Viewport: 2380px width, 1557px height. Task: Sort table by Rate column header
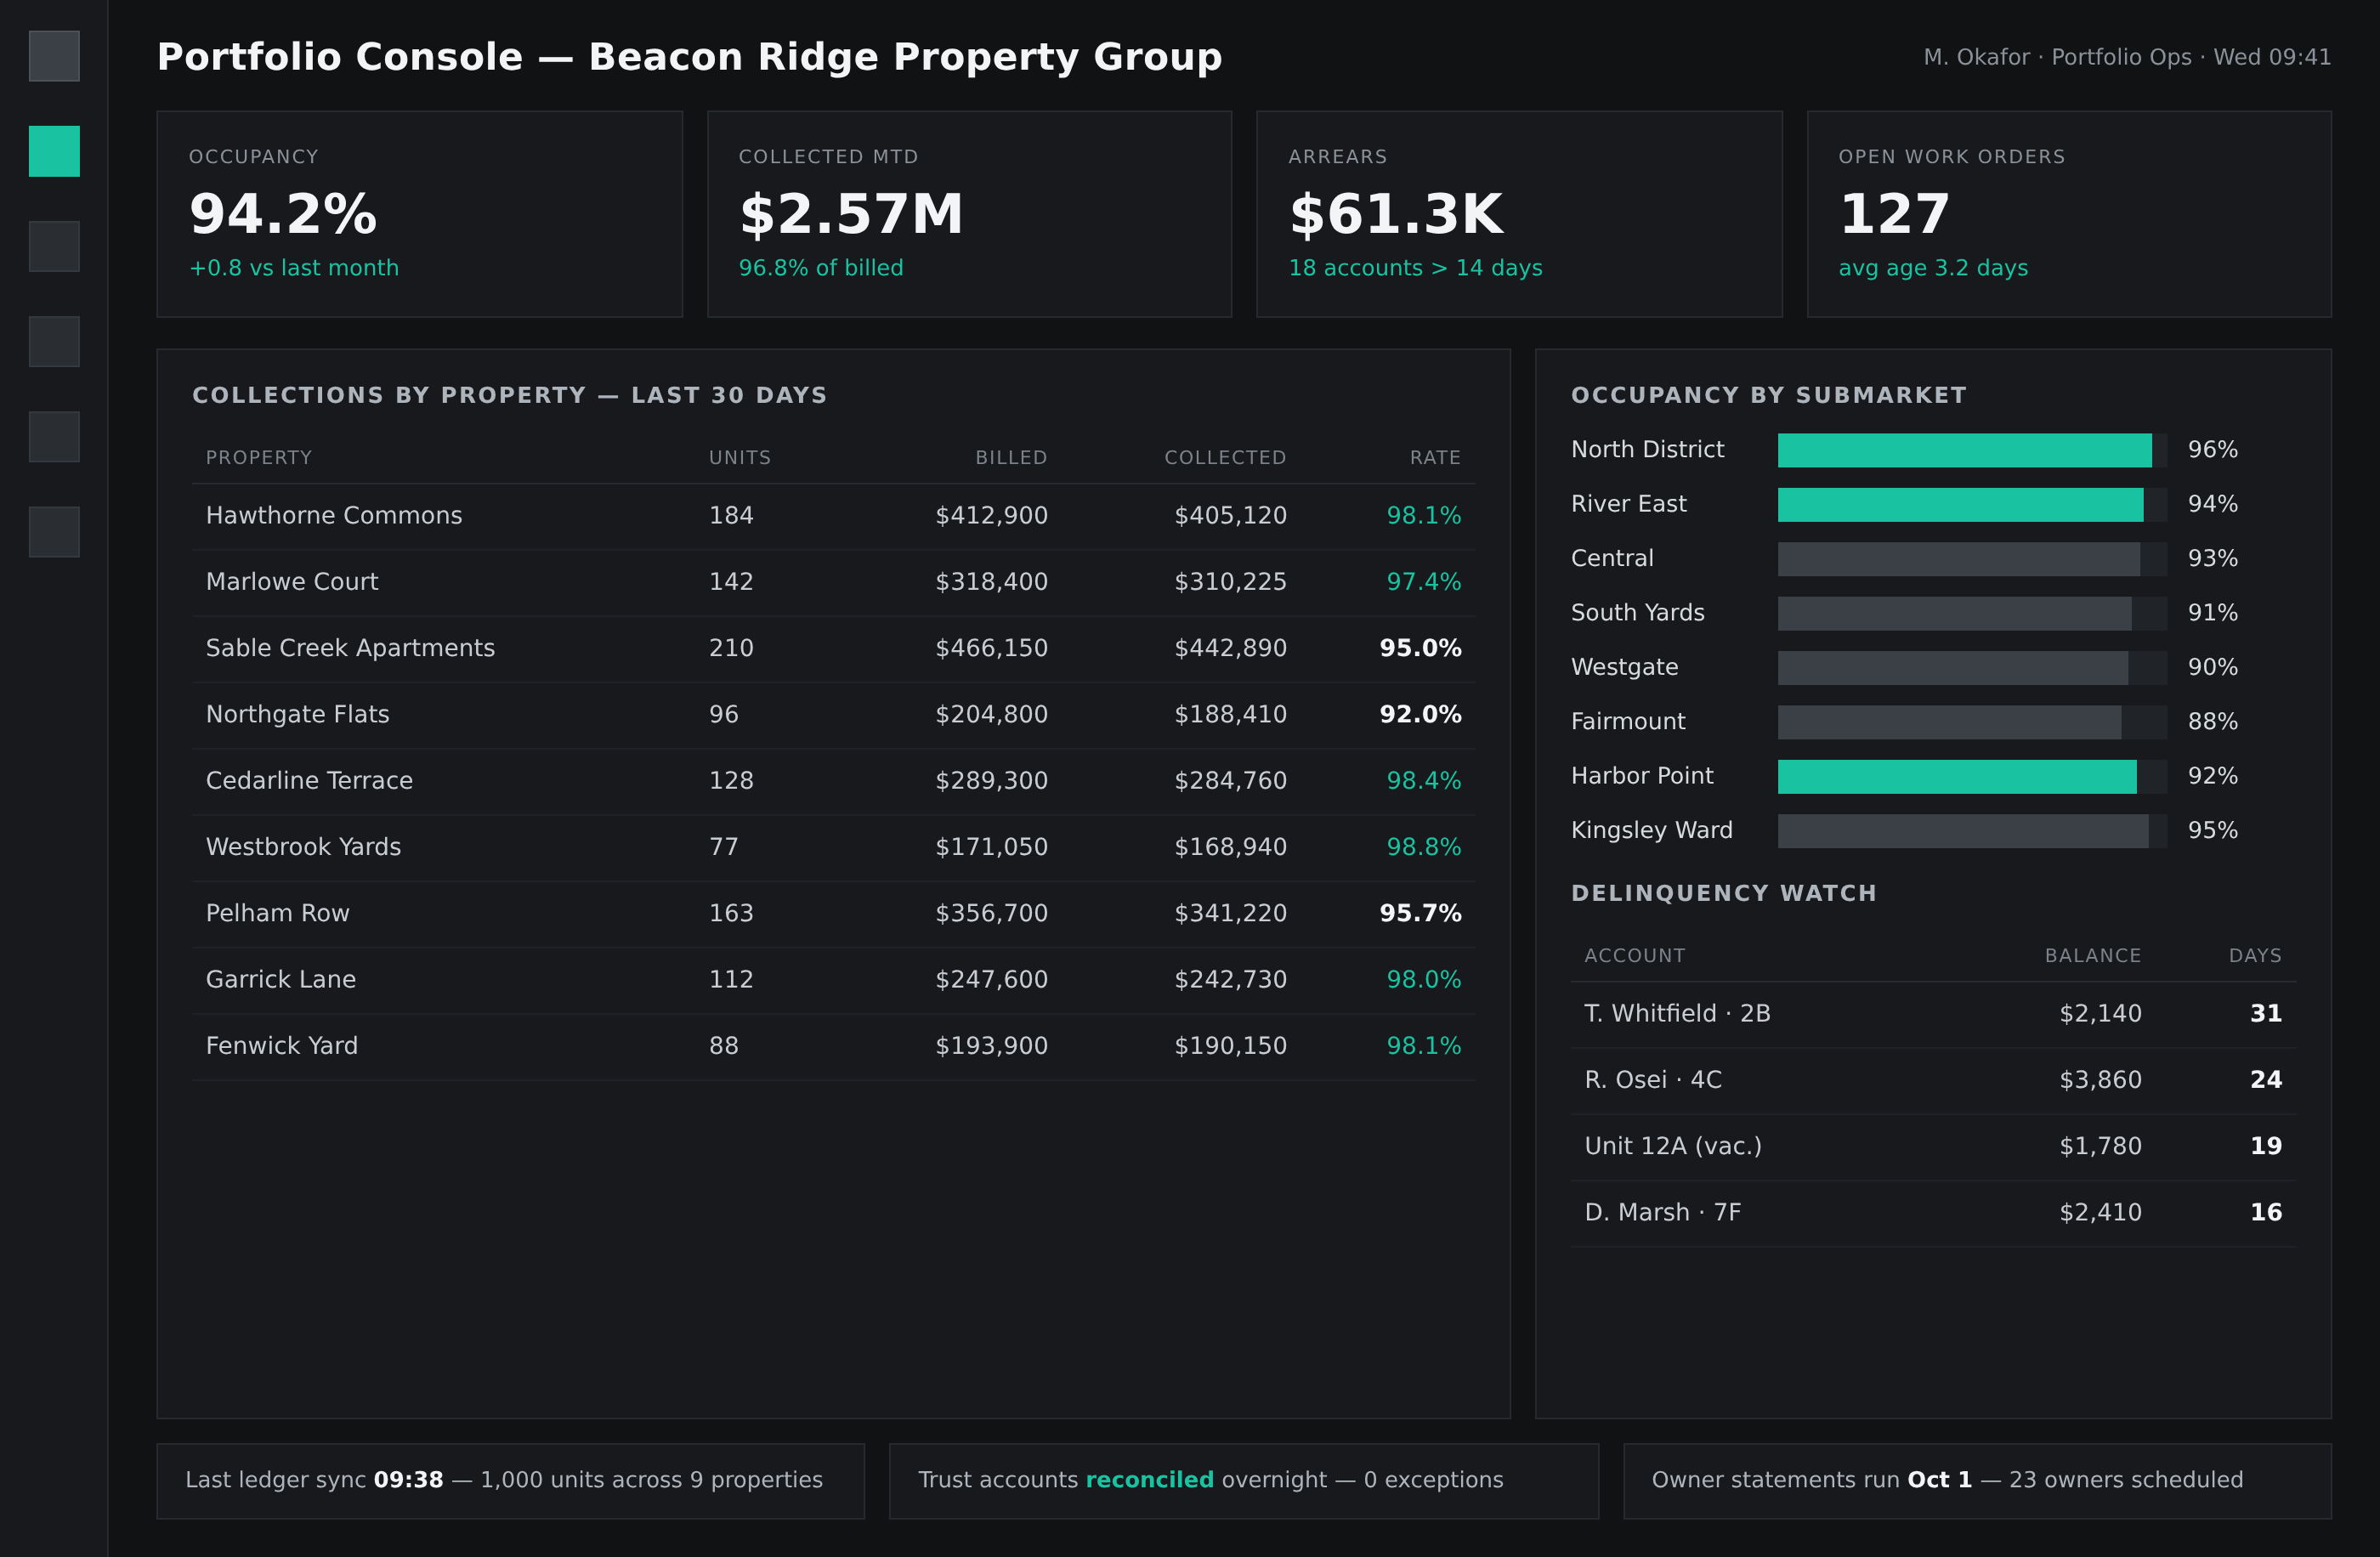(x=1435, y=458)
